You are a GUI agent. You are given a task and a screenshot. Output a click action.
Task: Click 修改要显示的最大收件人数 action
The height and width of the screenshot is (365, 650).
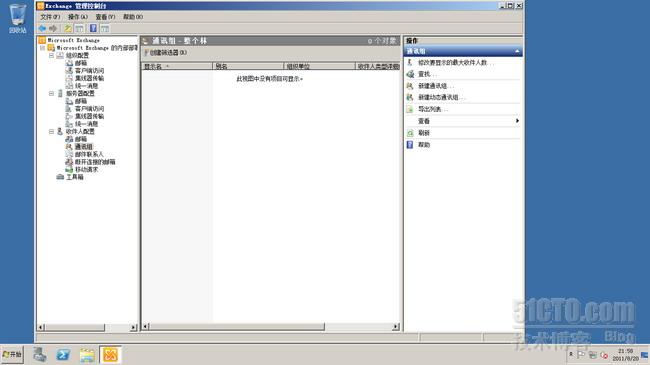[x=455, y=63]
